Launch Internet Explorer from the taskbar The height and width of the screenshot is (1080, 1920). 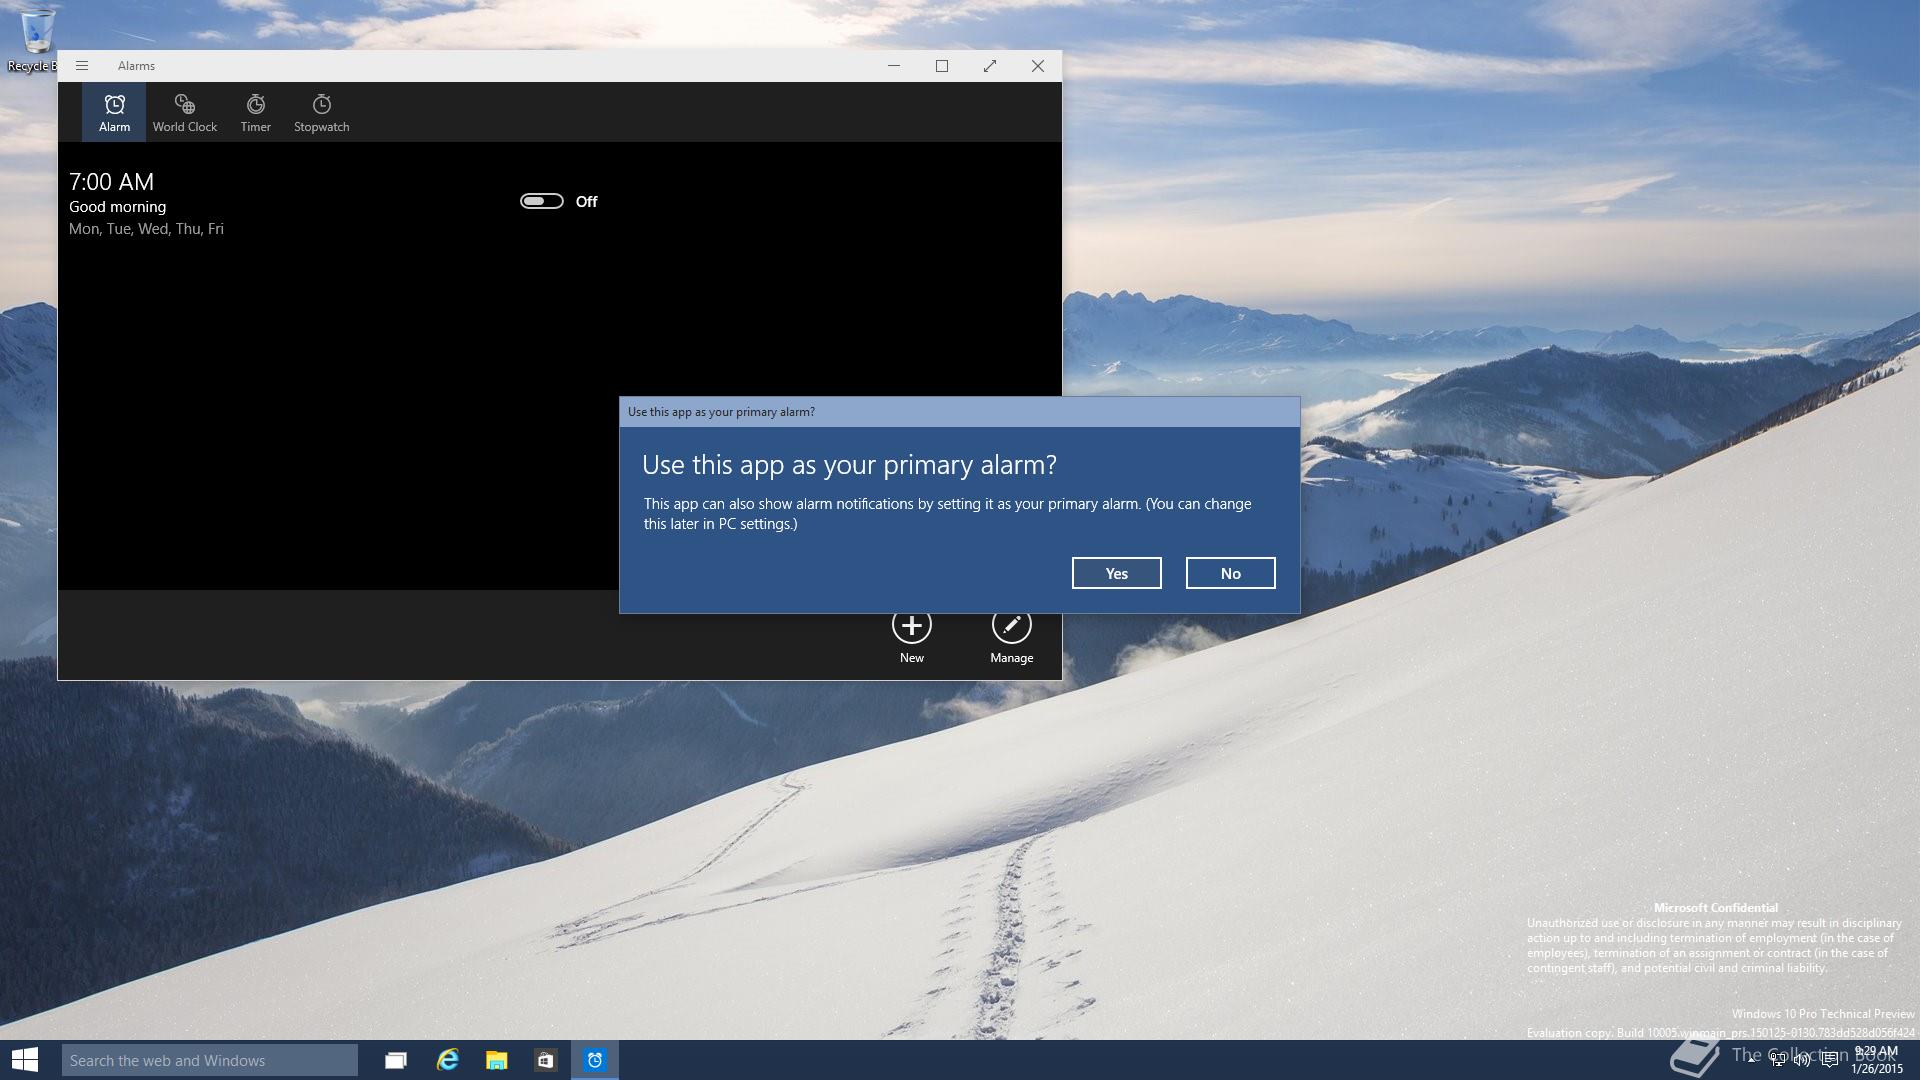447,1060
